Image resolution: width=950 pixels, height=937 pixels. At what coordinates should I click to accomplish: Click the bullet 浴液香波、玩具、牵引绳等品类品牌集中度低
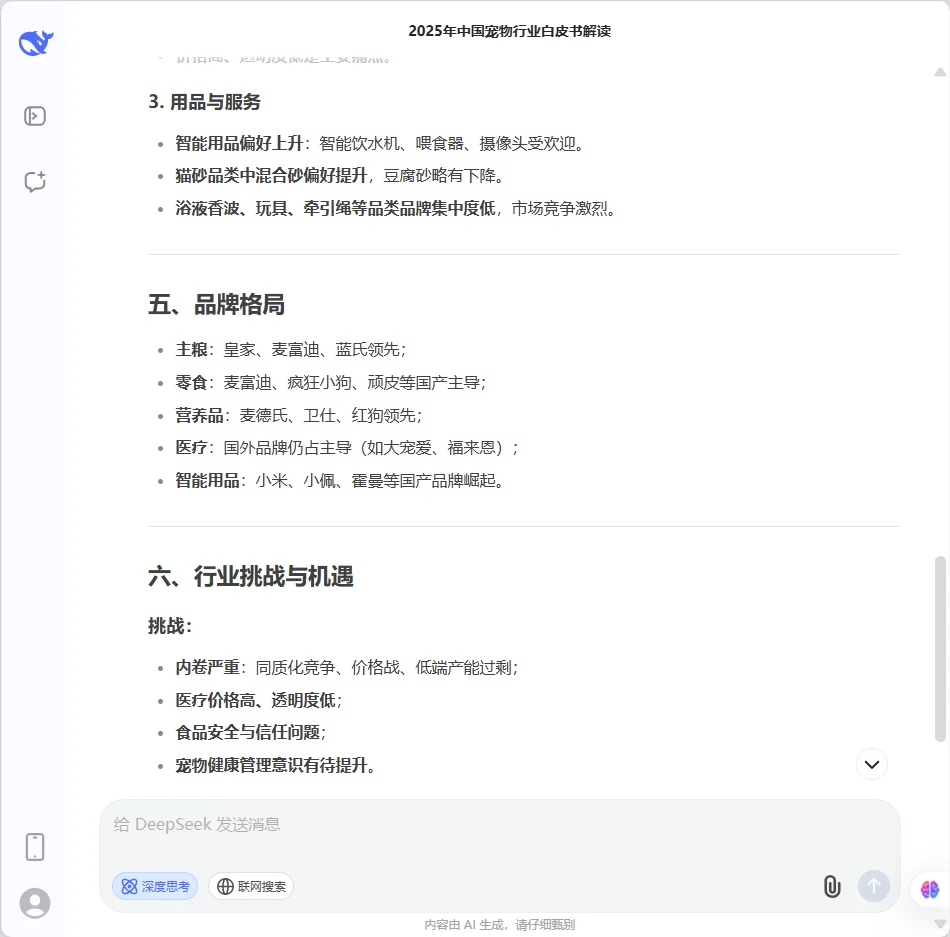396,208
